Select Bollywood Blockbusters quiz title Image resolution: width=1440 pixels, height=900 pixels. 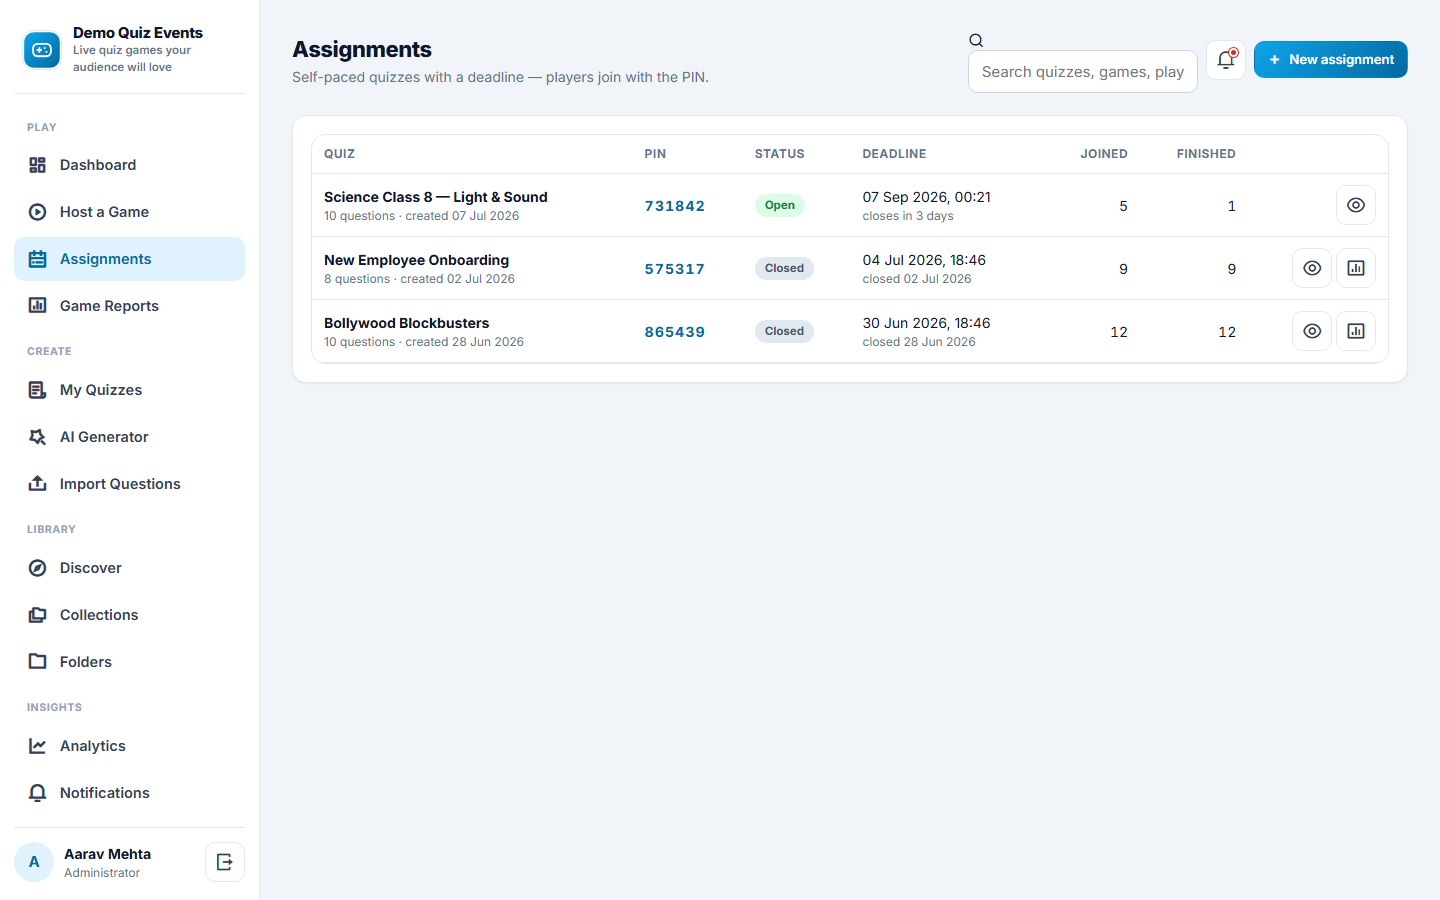[x=406, y=323]
